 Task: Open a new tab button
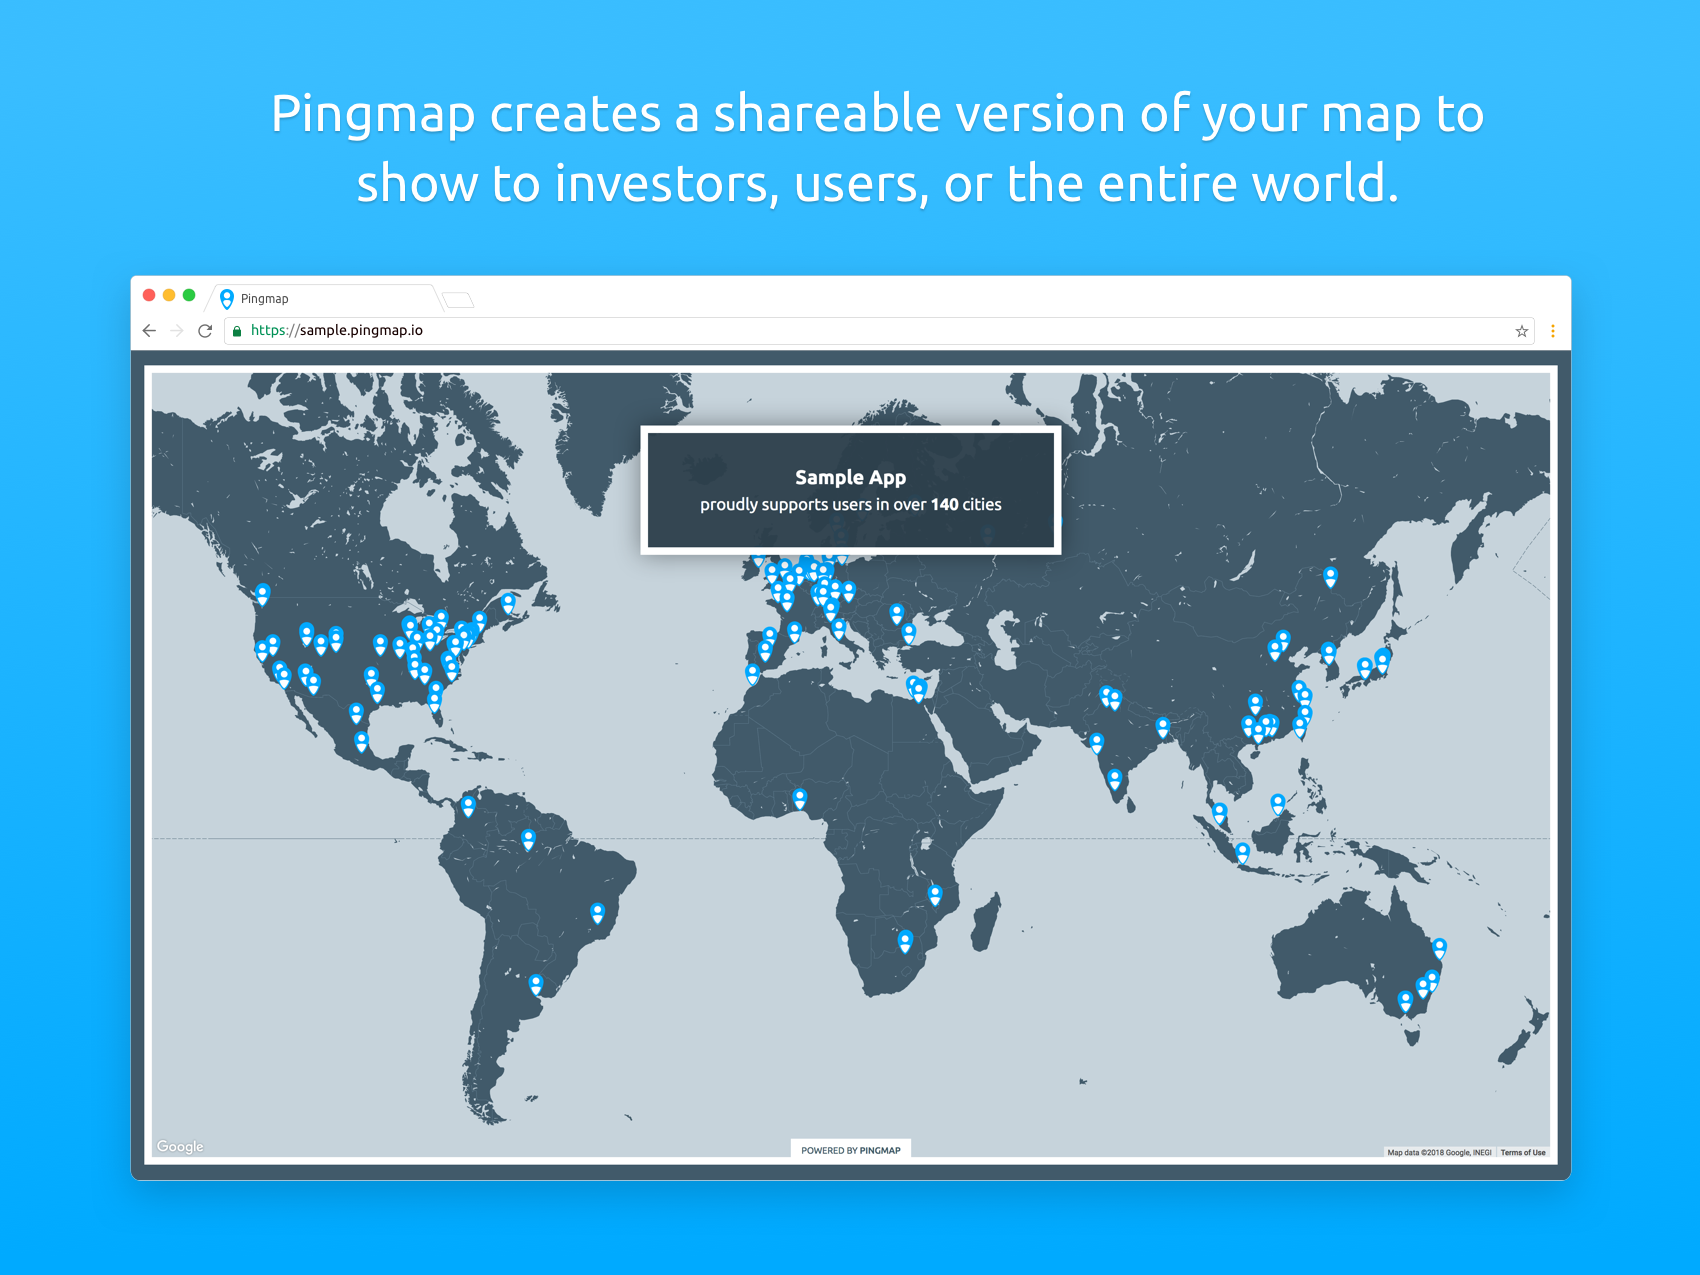[458, 300]
